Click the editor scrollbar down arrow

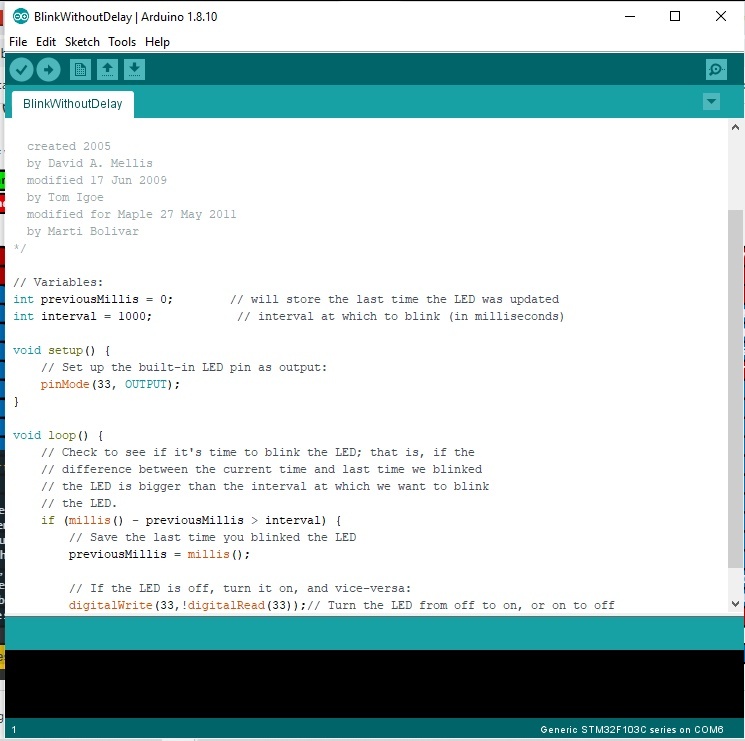[735, 604]
